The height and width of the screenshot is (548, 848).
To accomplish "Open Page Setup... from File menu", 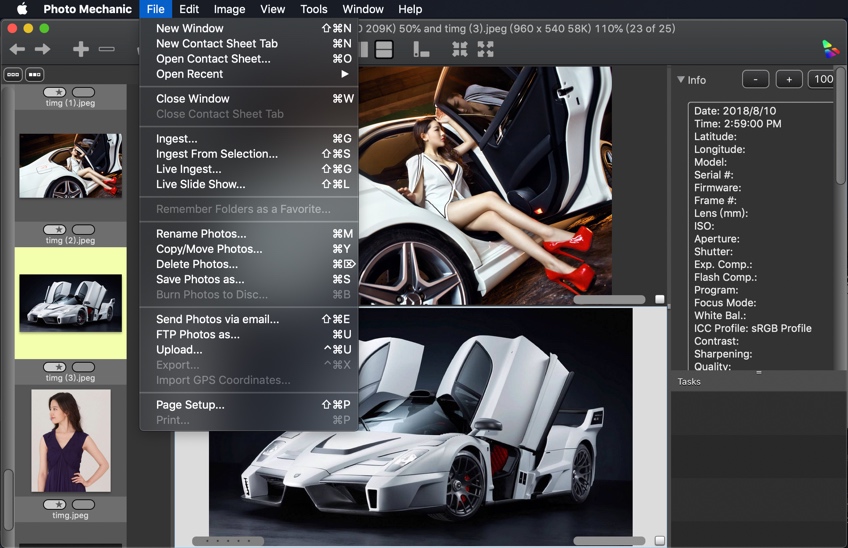I will 249,405.
